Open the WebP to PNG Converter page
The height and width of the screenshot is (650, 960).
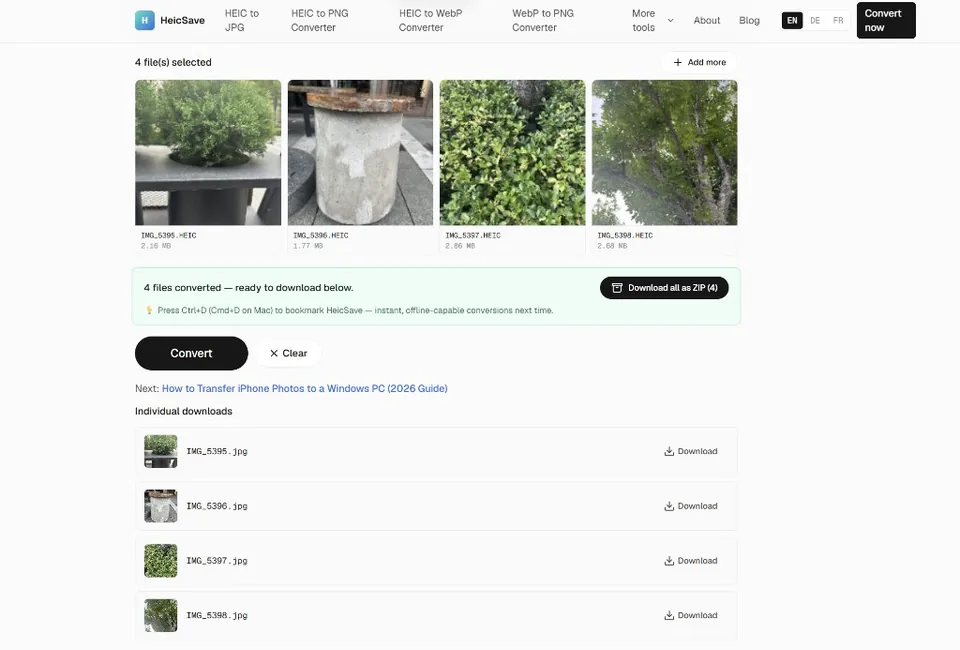(x=542, y=20)
